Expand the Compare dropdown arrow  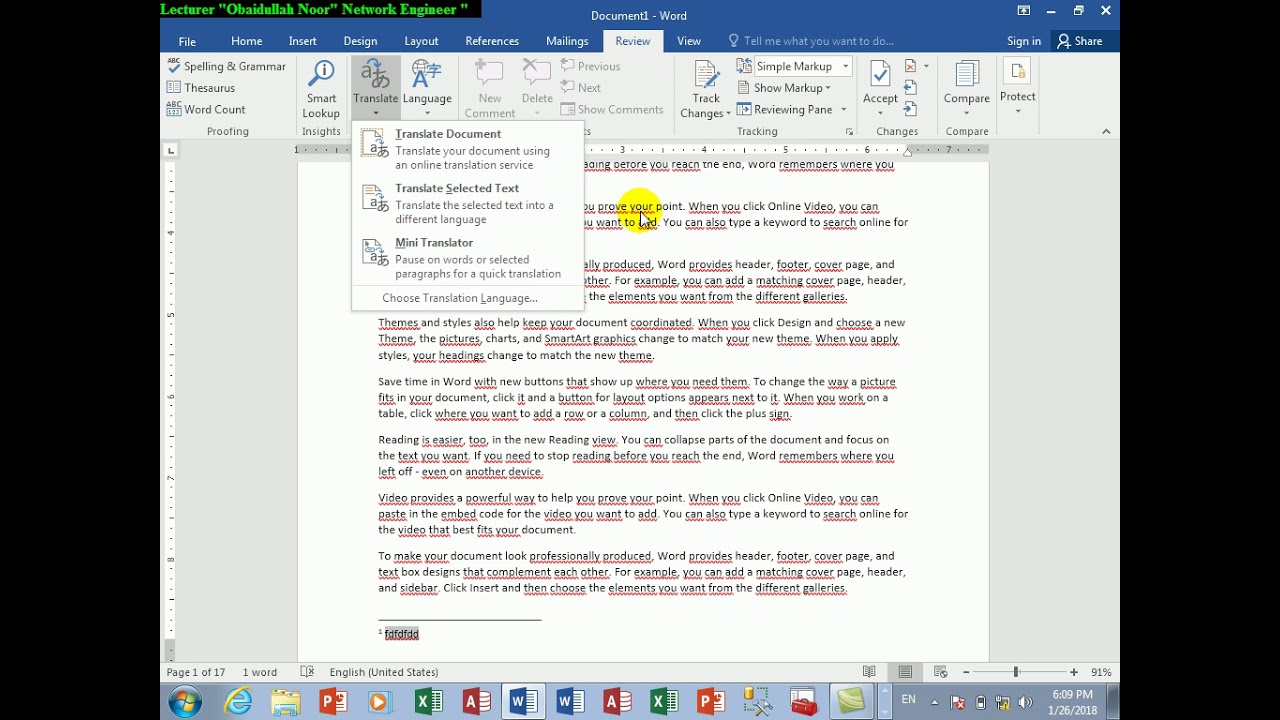click(x=967, y=111)
